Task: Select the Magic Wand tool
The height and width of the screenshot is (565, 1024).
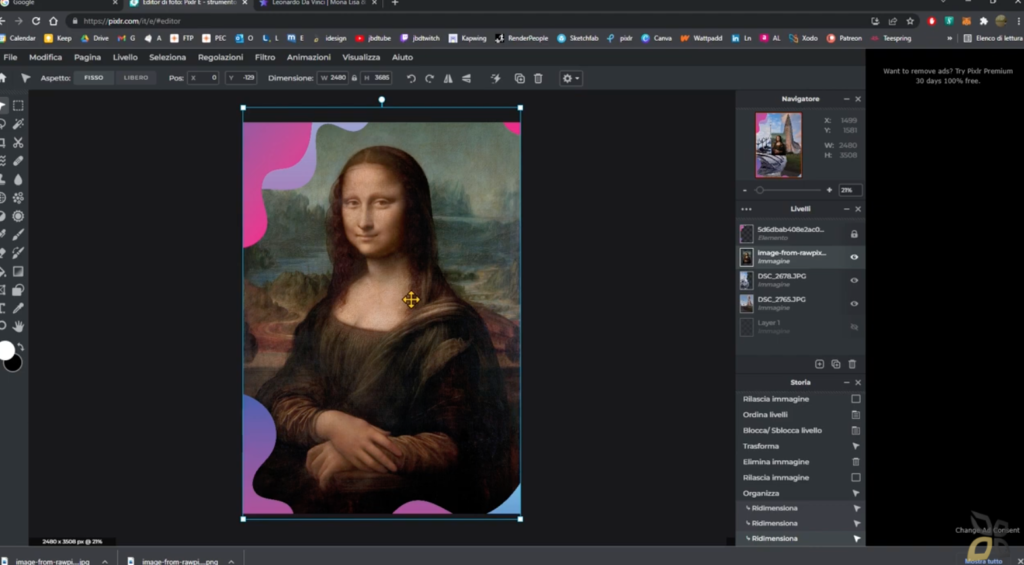Action: (18, 124)
